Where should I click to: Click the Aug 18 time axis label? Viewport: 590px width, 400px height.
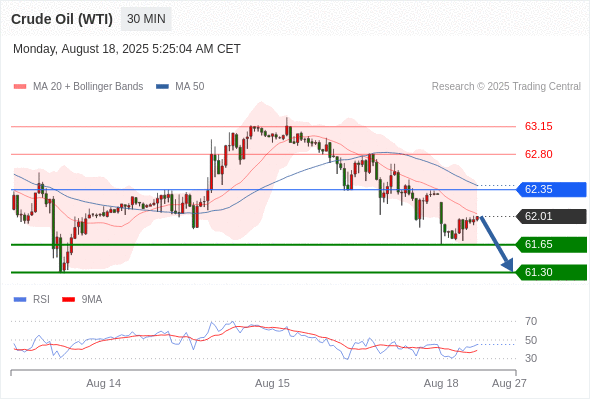tap(441, 383)
